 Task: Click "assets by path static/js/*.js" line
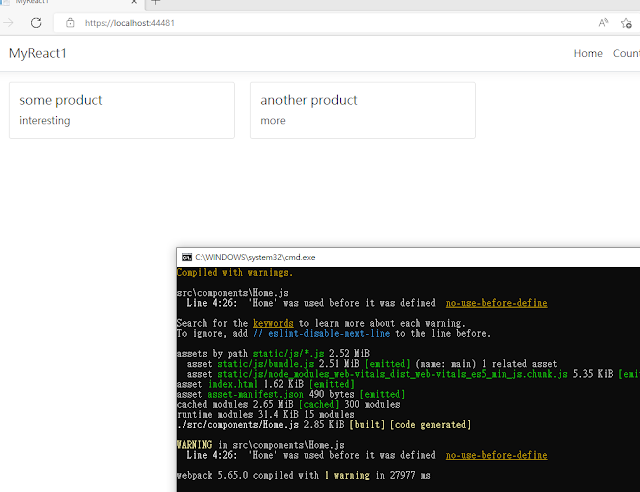pos(273,354)
